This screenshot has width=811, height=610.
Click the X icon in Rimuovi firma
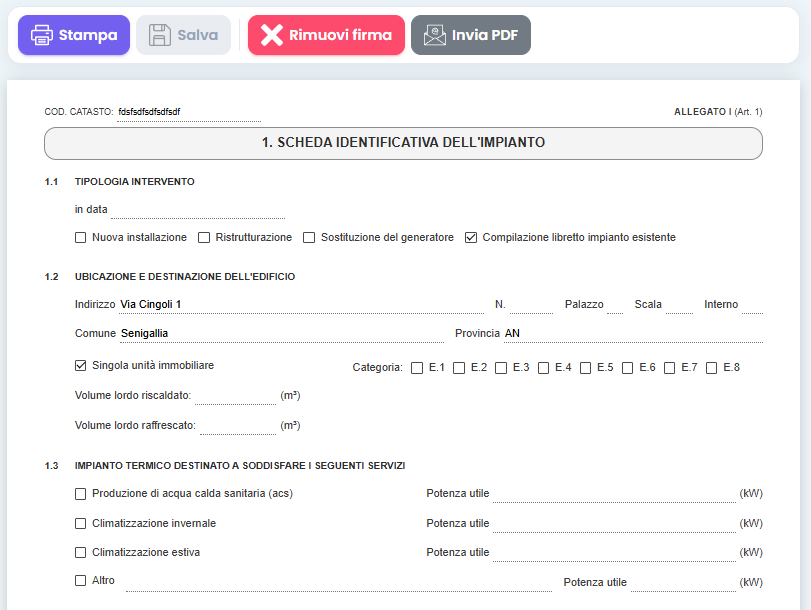point(272,35)
